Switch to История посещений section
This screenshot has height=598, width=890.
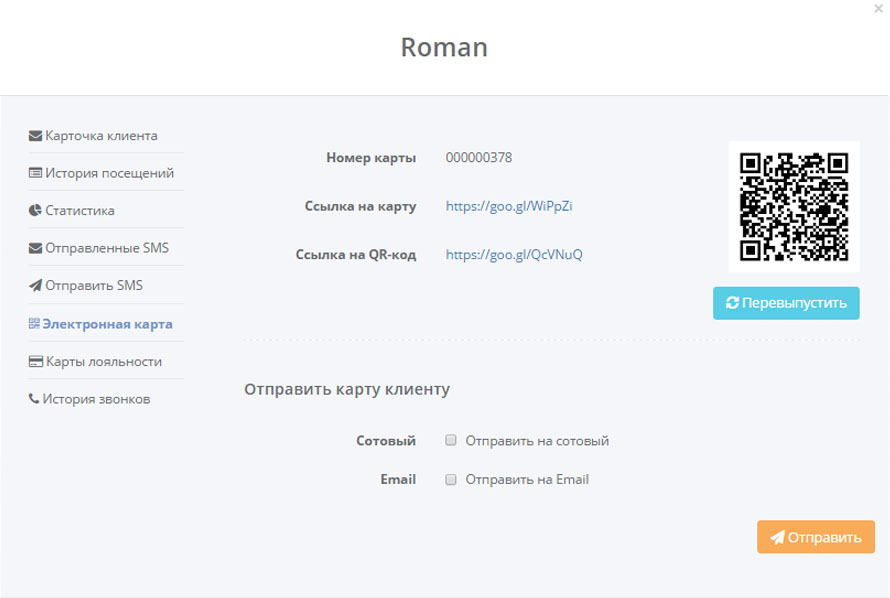[109, 173]
